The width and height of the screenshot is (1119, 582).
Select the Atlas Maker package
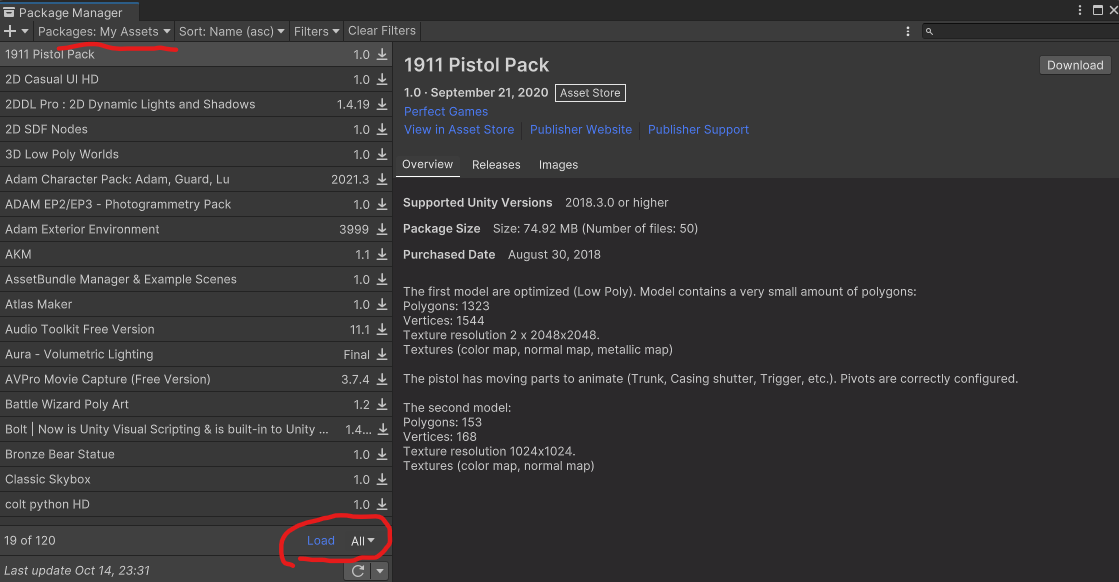click(x=196, y=304)
